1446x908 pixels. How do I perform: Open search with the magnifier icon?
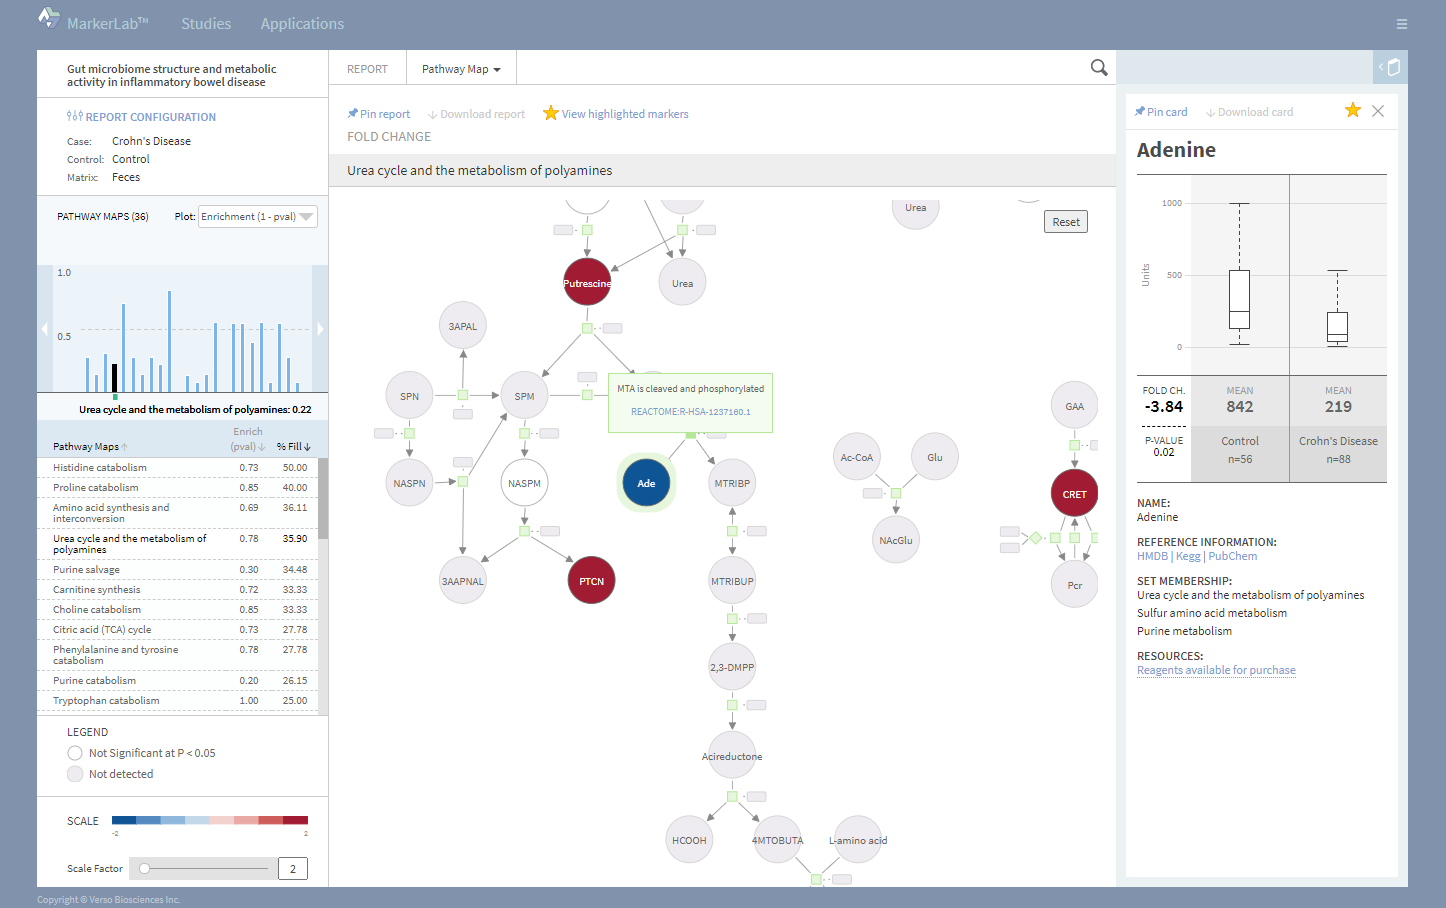point(1099,67)
